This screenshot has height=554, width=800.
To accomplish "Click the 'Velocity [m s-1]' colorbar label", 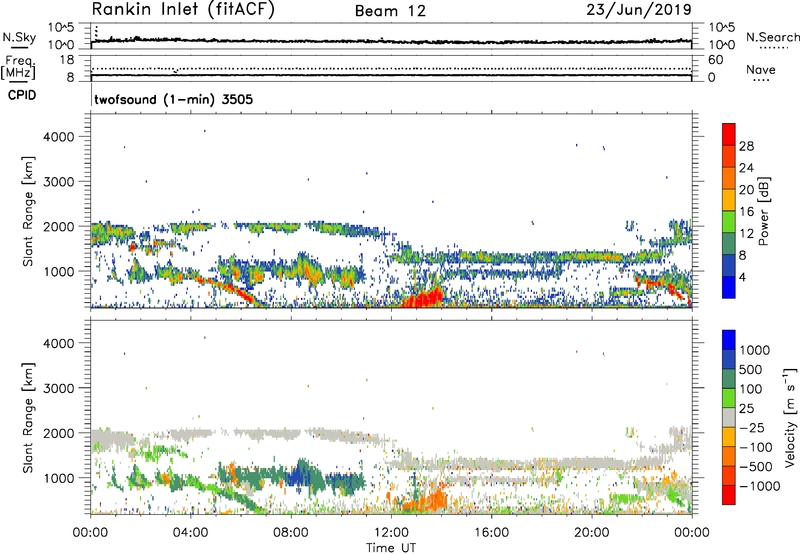I will [791, 417].
